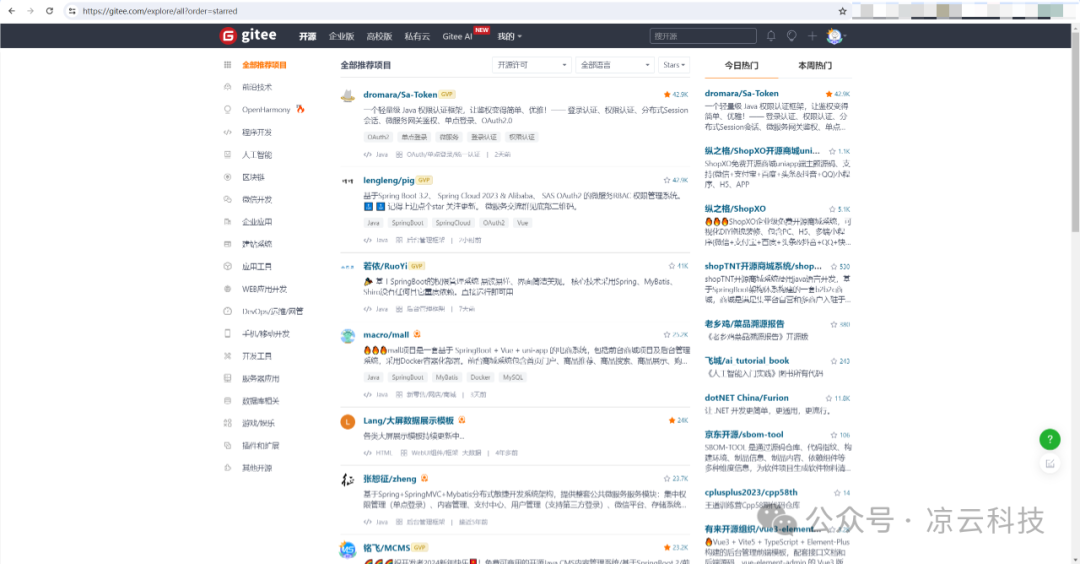
Task: Open the 企业版 nav item
Action: [341, 36]
